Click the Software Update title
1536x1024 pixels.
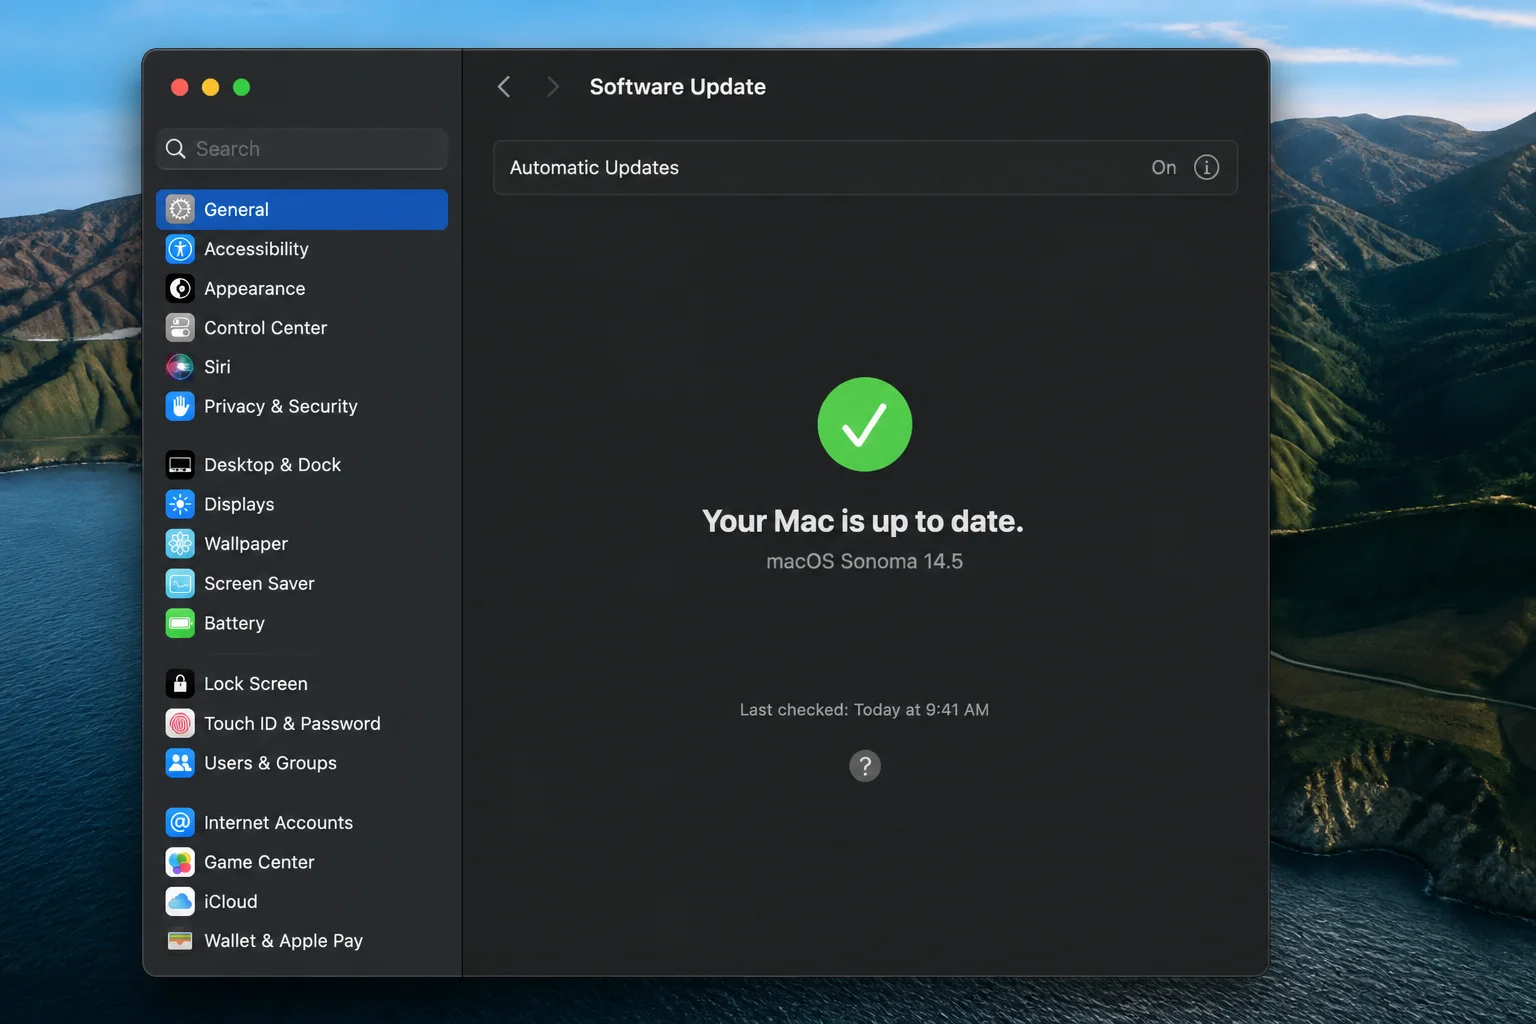coord(678,87)
